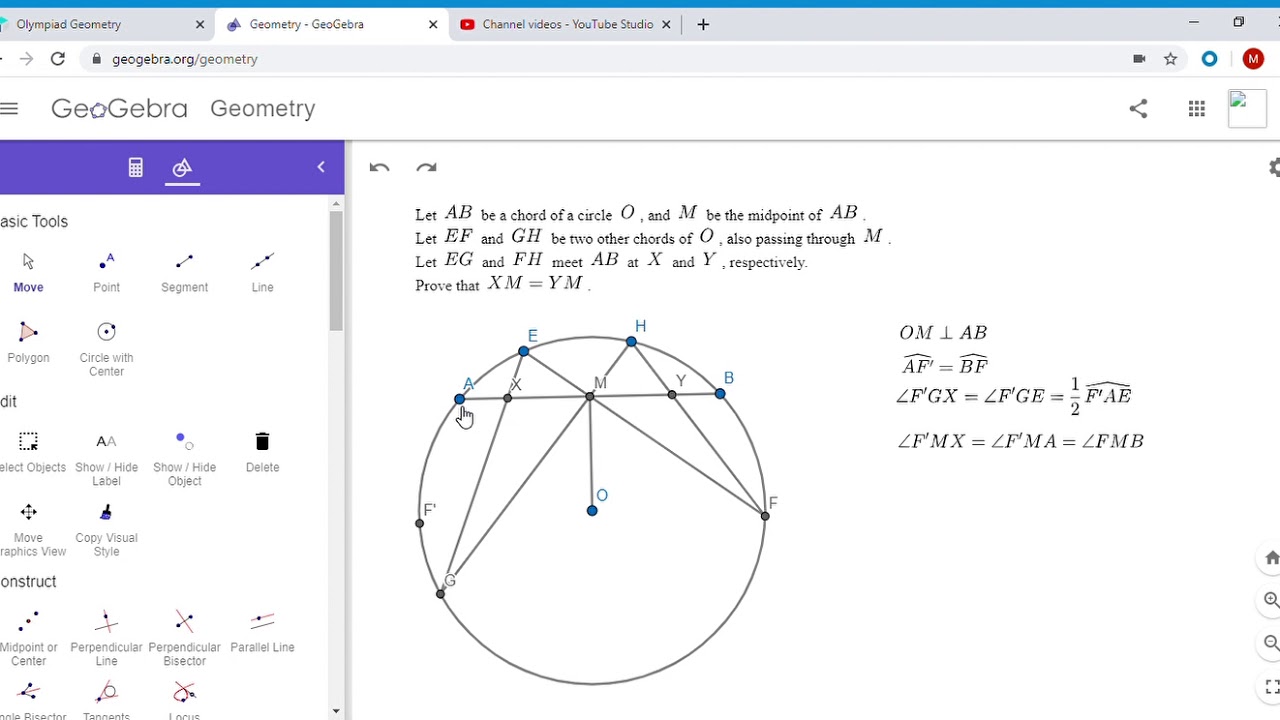Select intersection point X on chord AB

click(x=508, y=398)
